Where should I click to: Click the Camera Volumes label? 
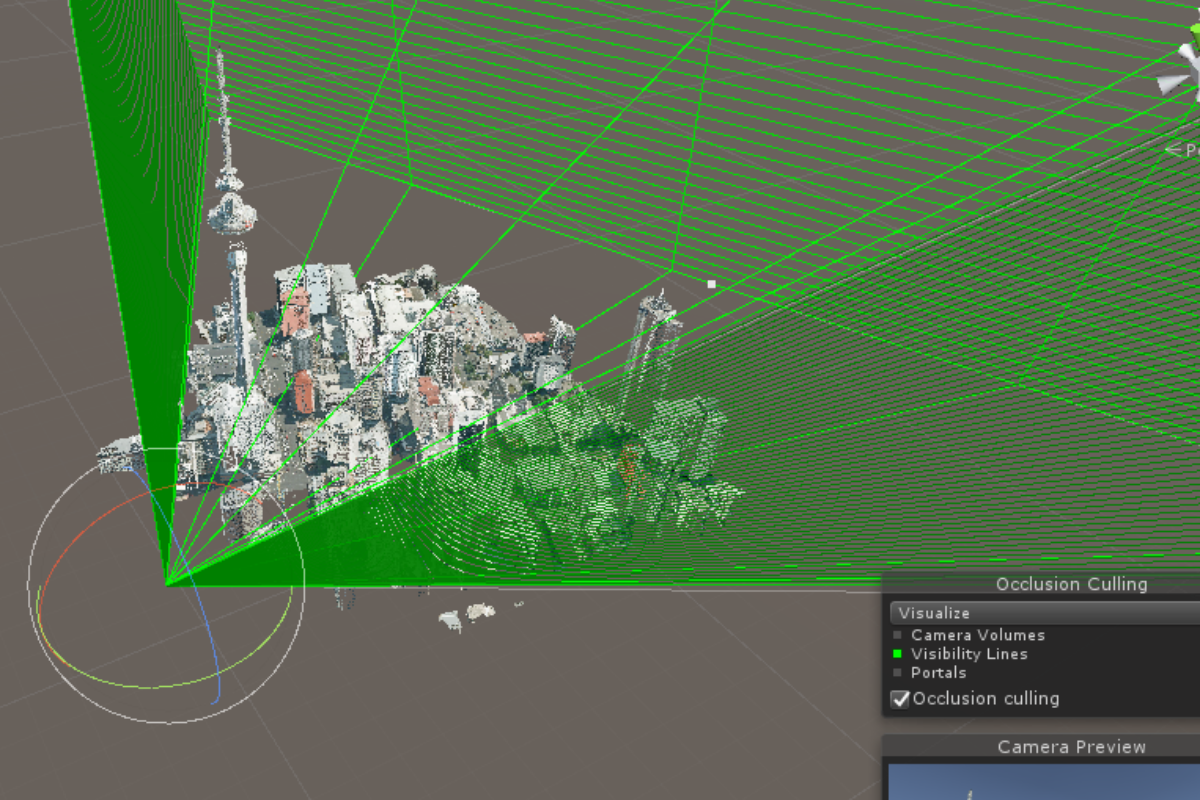point(978,635)
